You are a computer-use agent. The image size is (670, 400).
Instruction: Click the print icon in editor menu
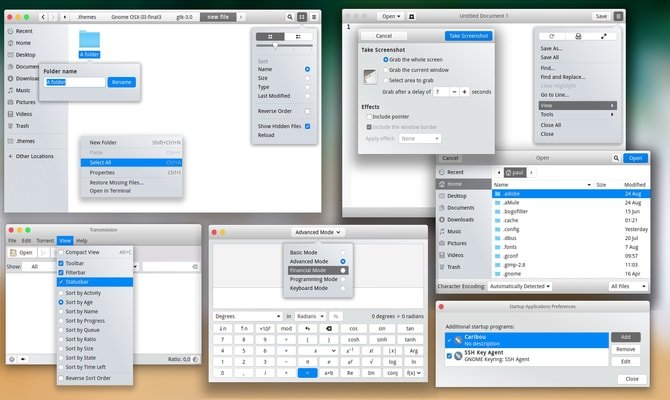click(578, 36)
